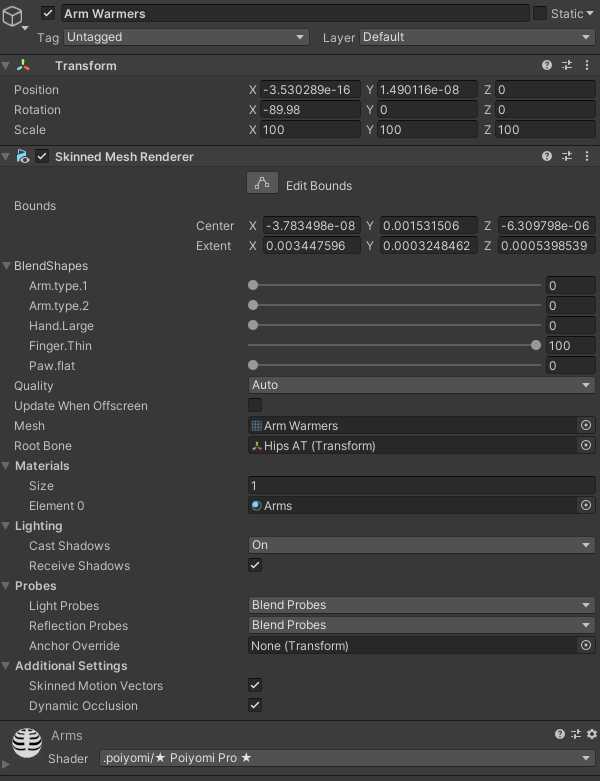Click the Anchor Override object picker

tap(586, 646)
